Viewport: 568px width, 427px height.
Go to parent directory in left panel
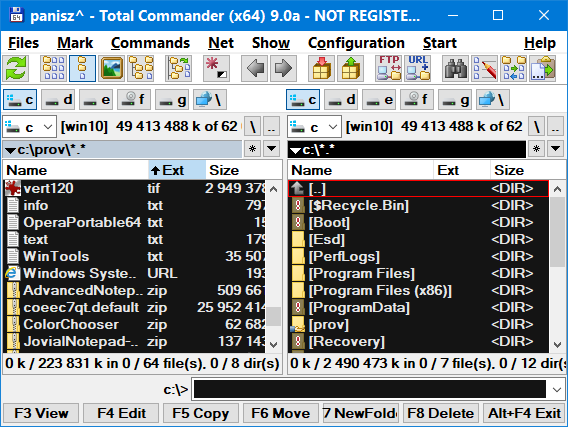271,127
